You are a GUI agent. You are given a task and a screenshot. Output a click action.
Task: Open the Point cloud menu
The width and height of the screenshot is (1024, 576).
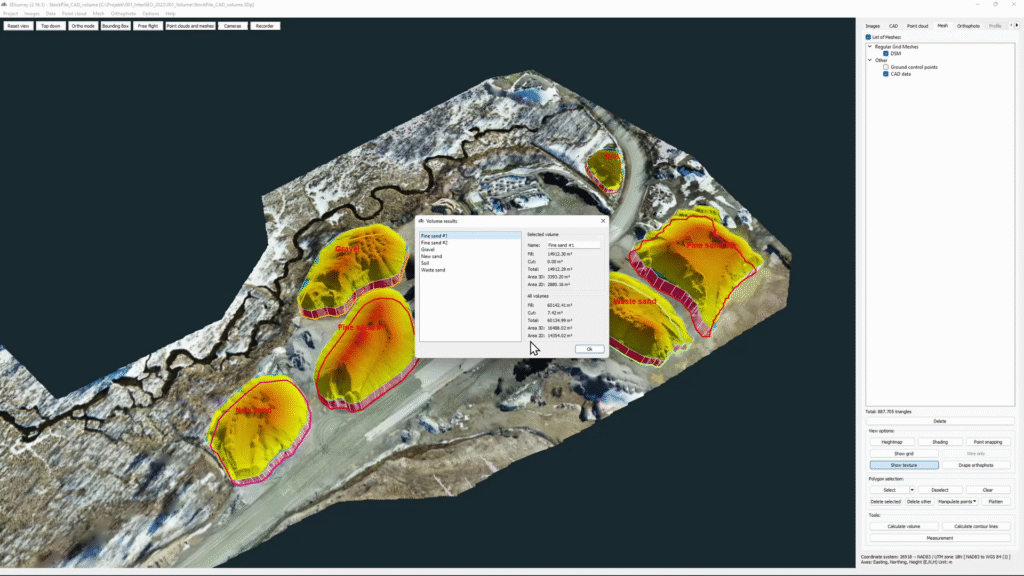coord(74,14)
